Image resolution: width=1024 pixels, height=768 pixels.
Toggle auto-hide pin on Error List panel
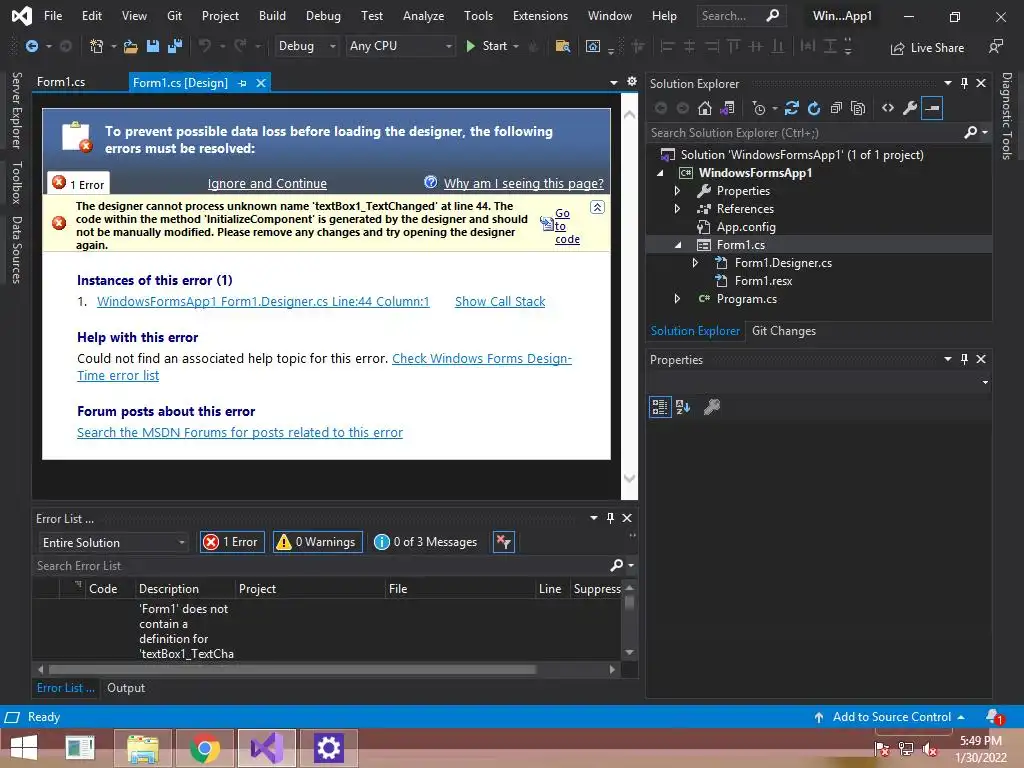pos(610,518)
